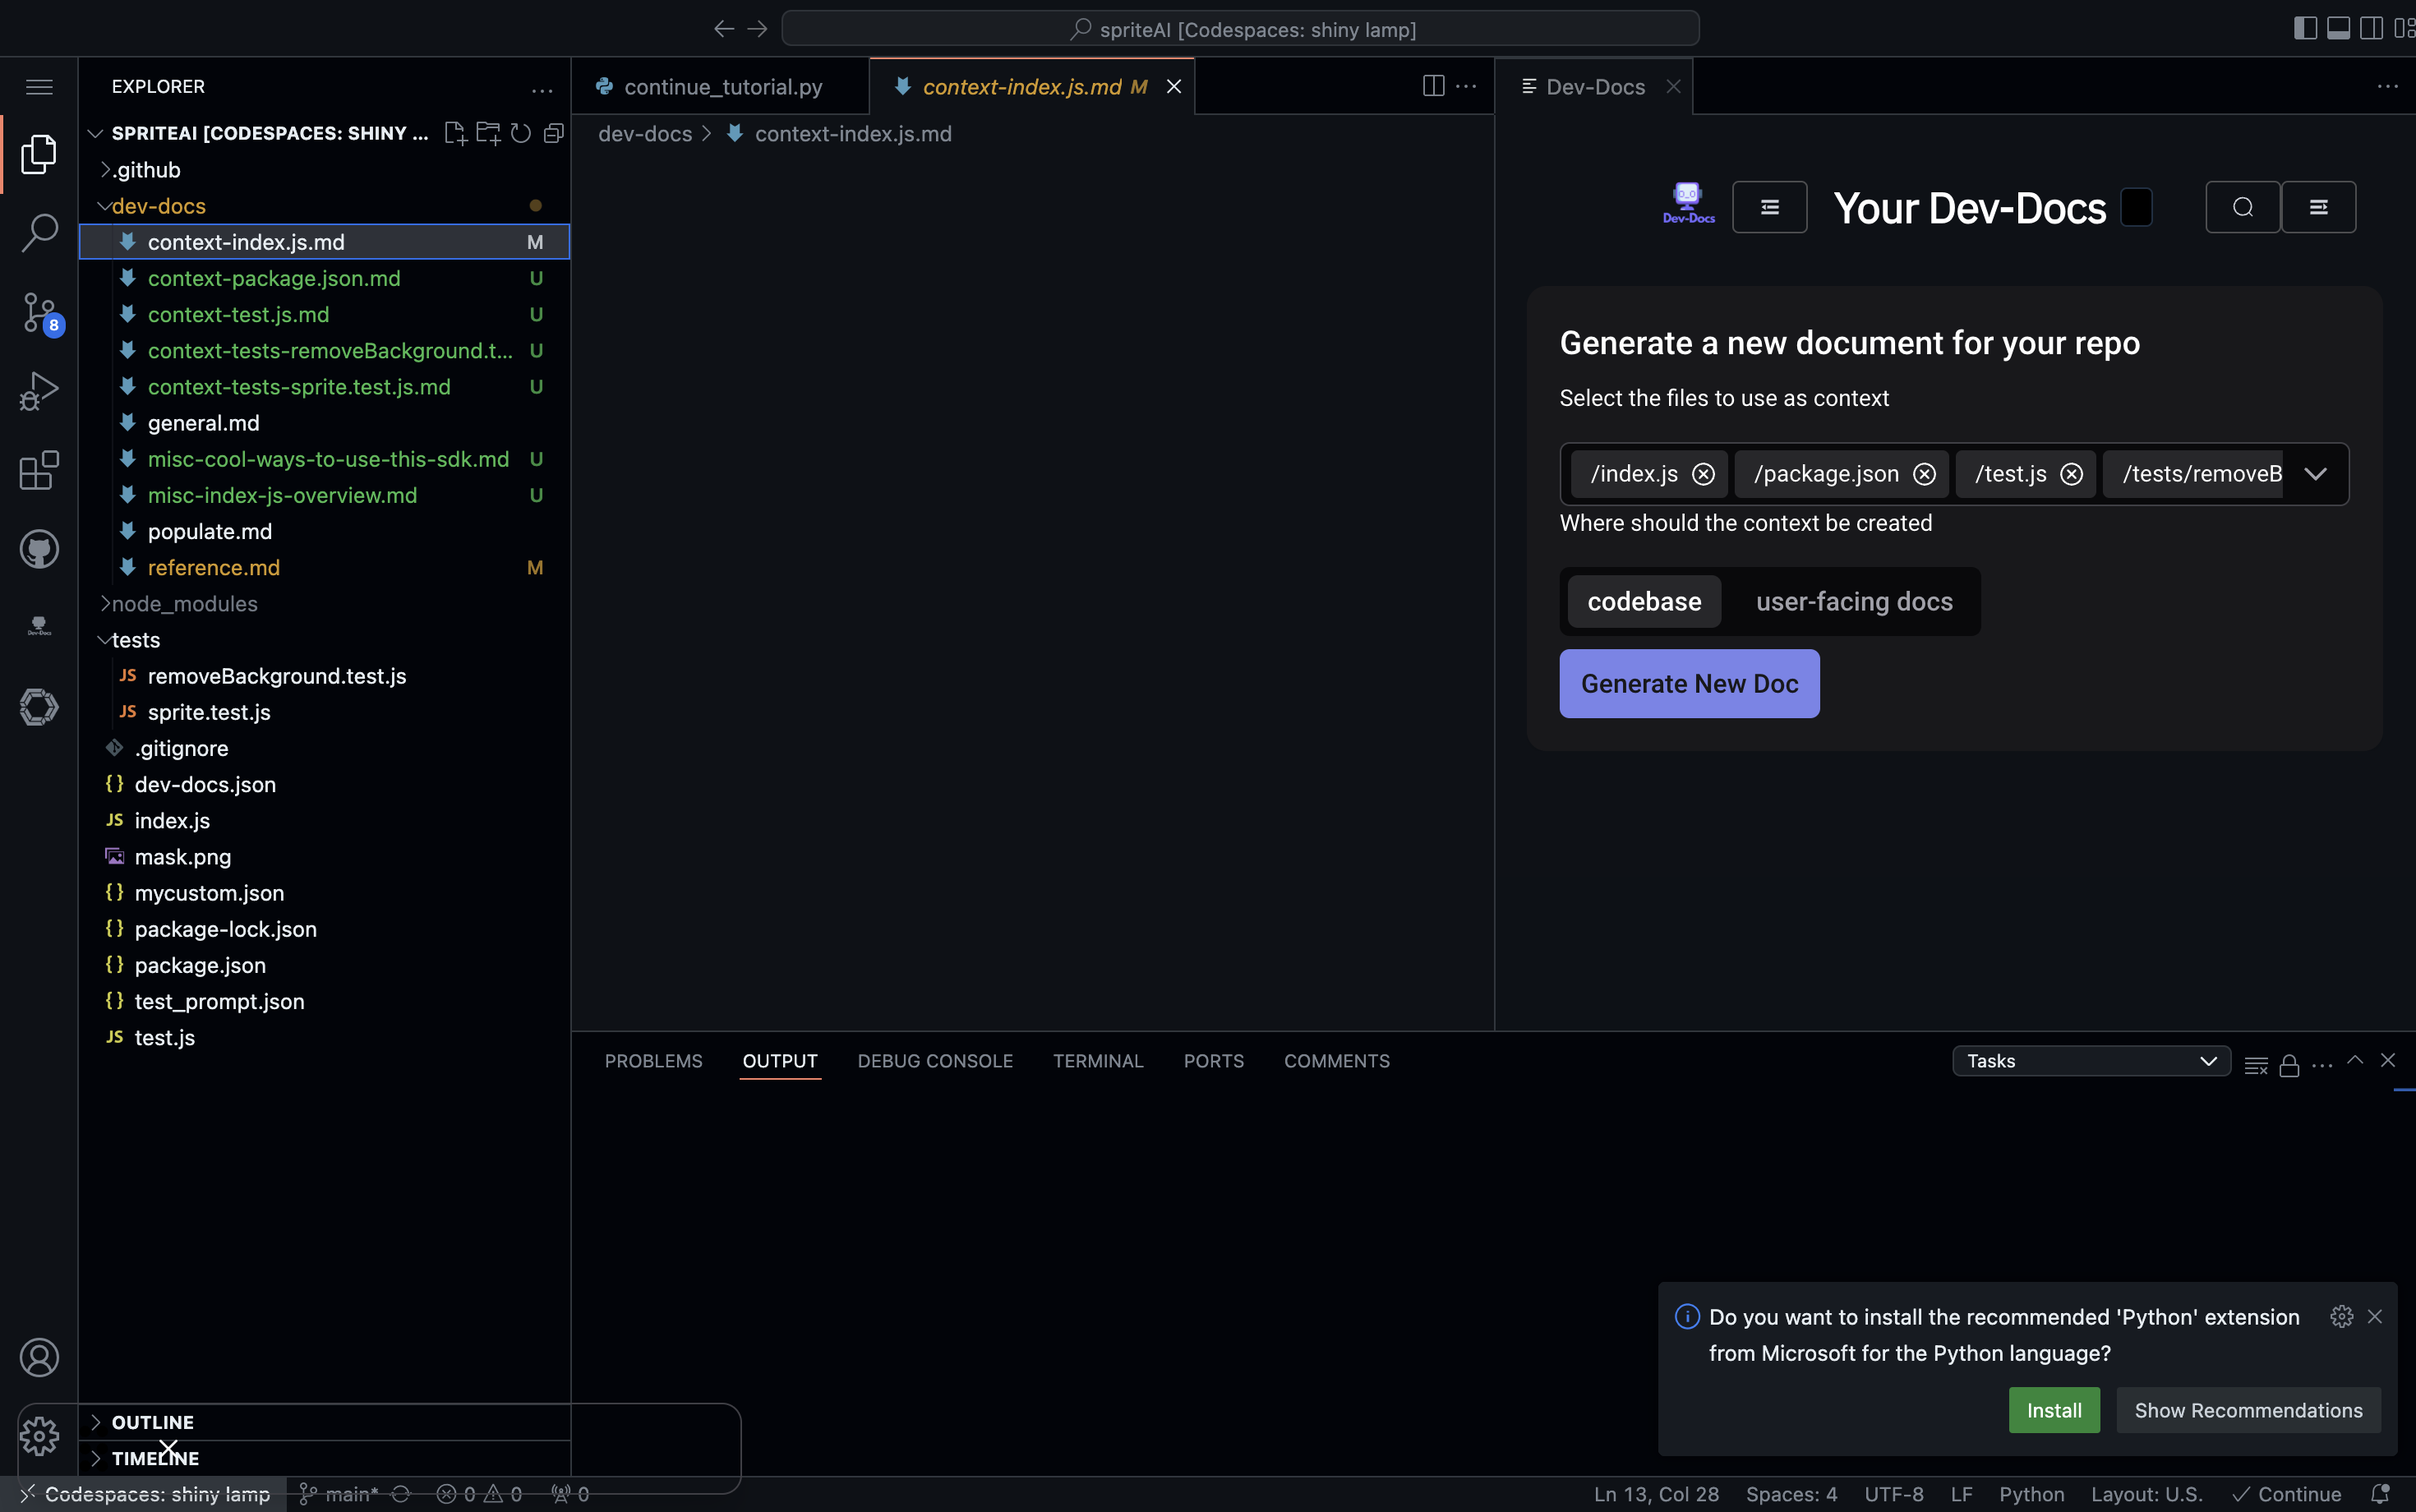
Task: Install the recommended Python extension
Action: [2053, 1410]
